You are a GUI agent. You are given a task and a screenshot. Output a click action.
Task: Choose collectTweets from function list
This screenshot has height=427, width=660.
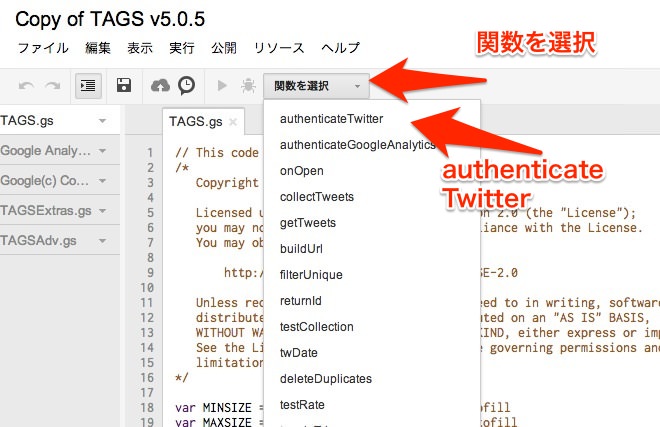[x=317, y=197]
